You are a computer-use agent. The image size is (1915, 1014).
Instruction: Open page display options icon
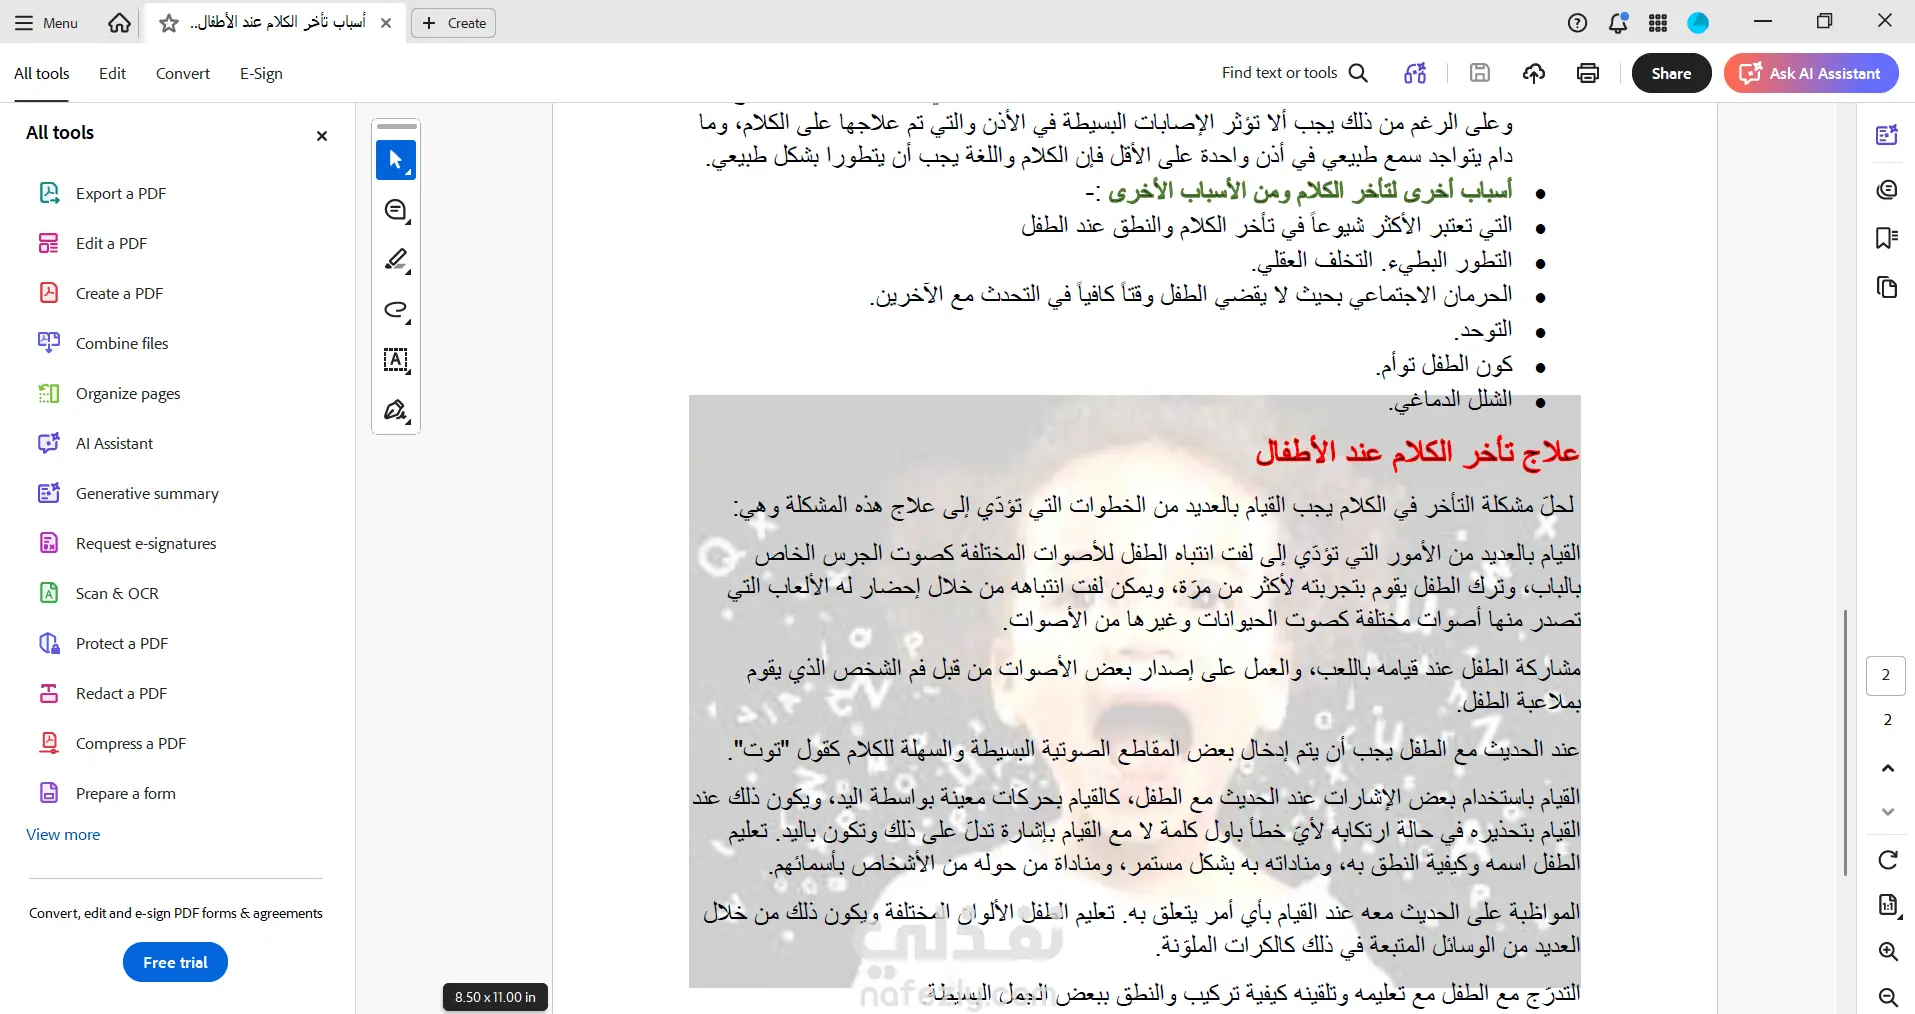(x=1888, y=906)
